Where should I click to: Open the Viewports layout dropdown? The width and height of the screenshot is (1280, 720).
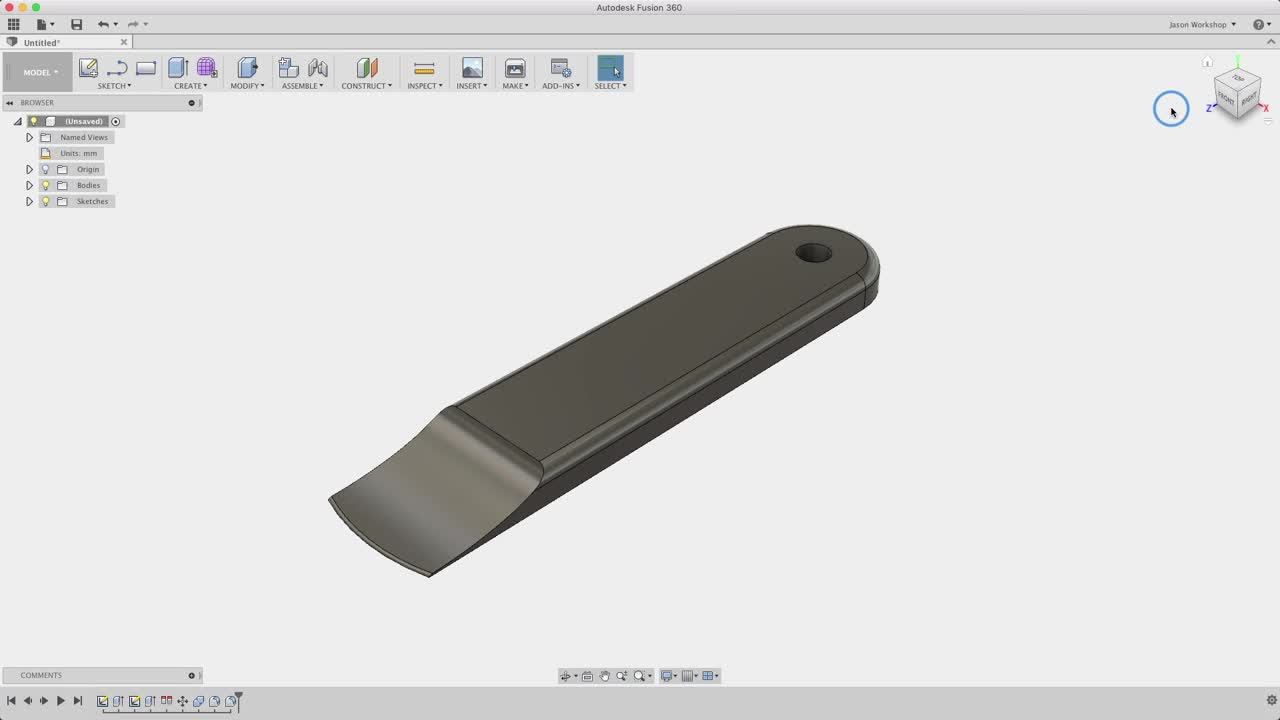tap(711, 676)
